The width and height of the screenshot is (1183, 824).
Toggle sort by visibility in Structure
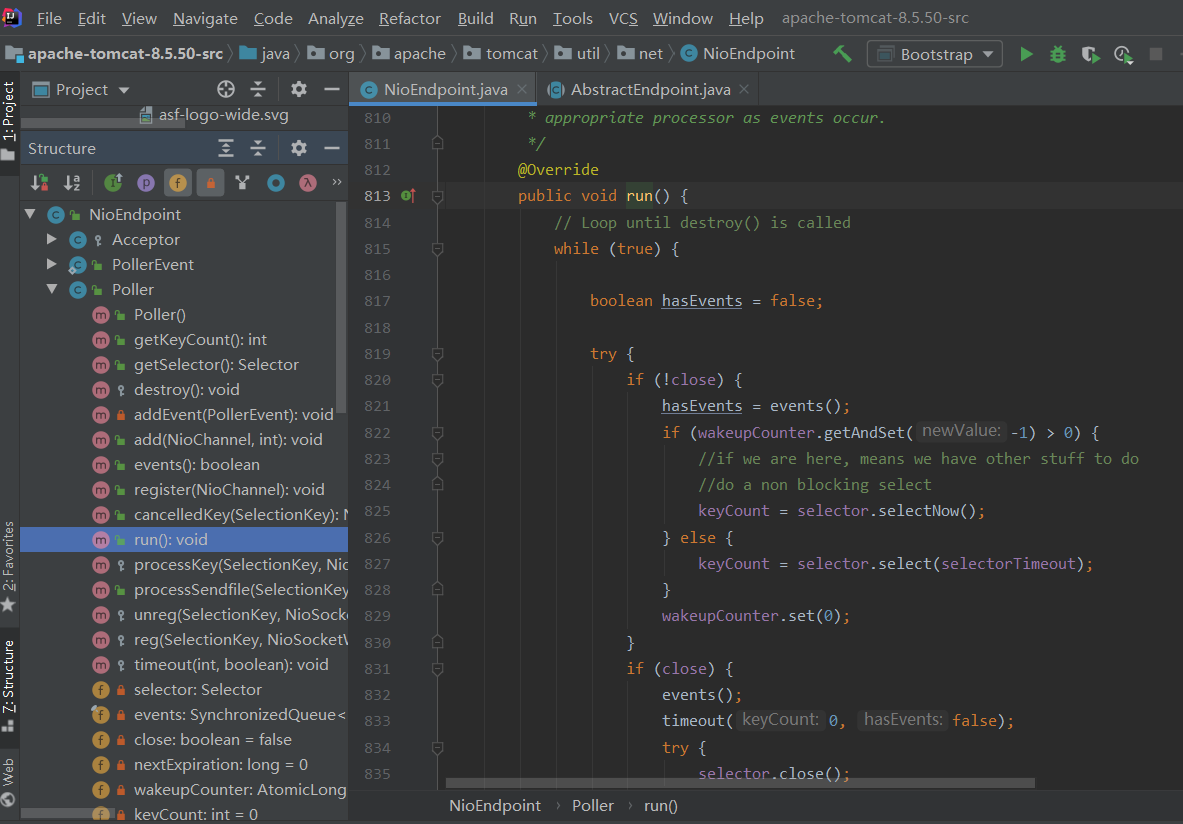[x=39, y=183]
